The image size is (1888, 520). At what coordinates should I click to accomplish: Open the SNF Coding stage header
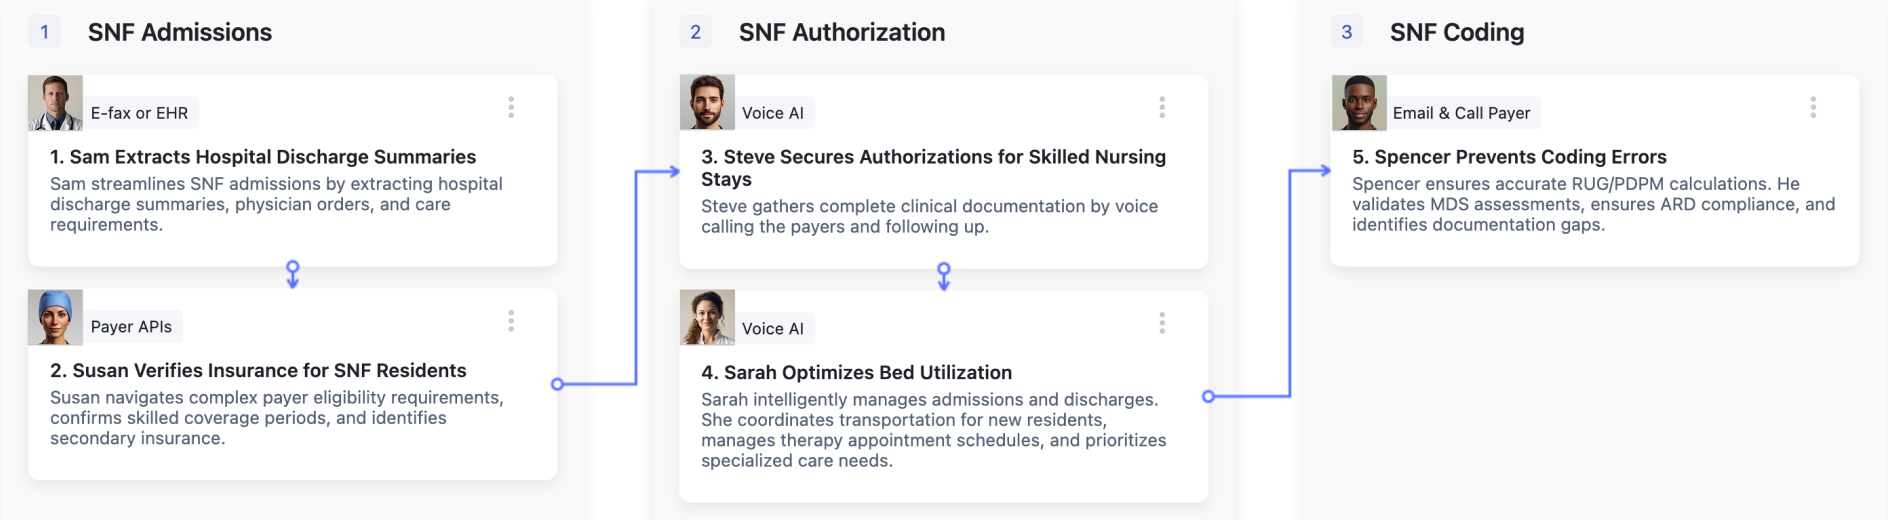[1457, 32]
